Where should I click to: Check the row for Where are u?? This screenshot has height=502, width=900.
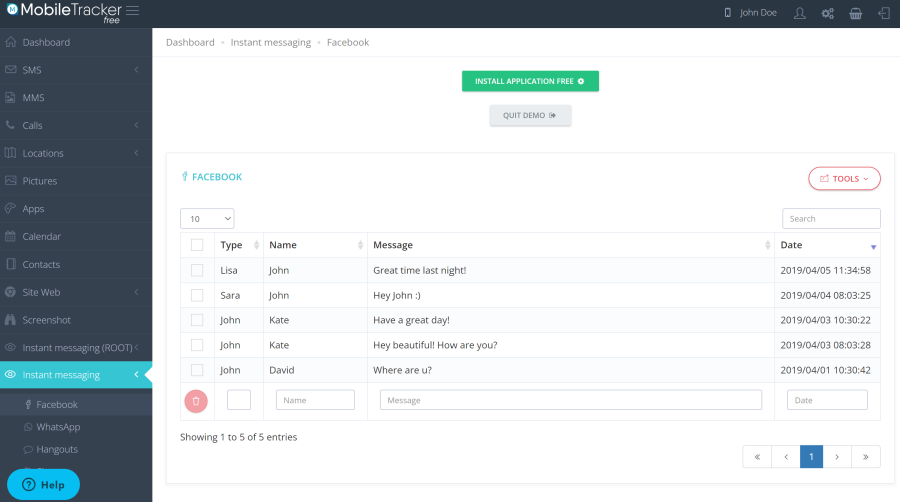(197, 370)
